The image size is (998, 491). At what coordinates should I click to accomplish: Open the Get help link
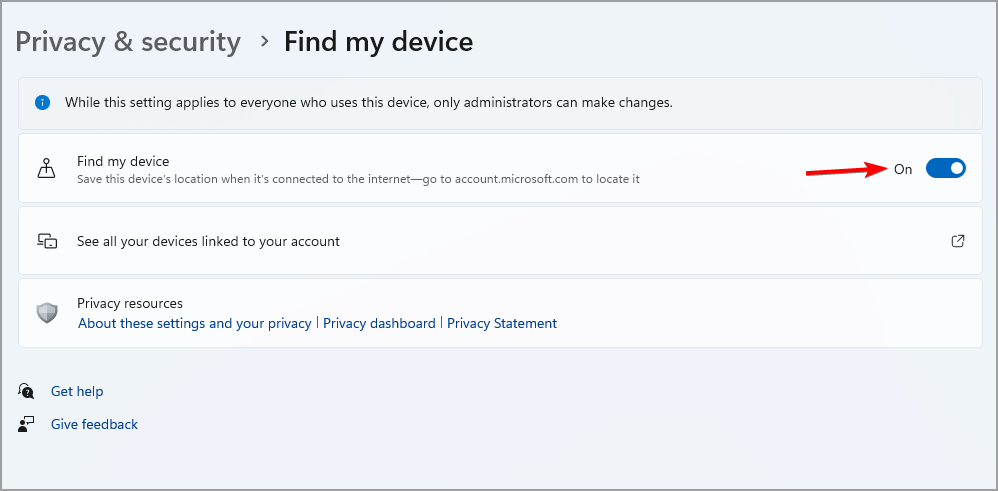click(77, 391)
